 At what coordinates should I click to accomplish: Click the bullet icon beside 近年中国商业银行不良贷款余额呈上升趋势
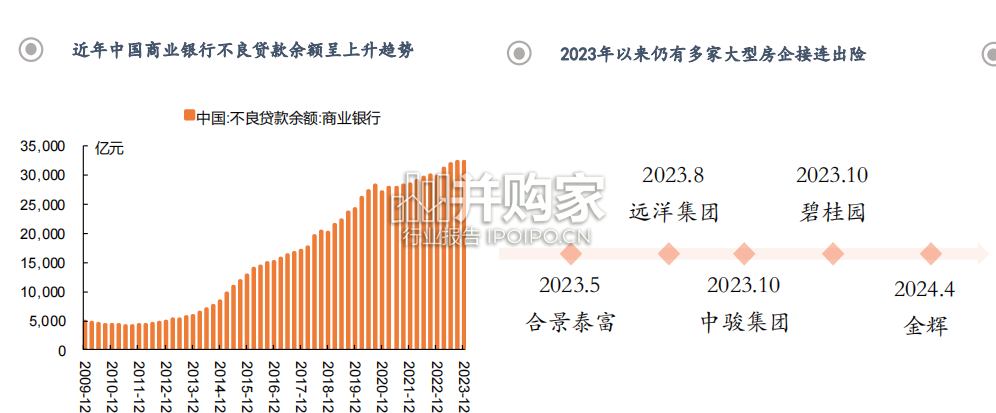31,49
